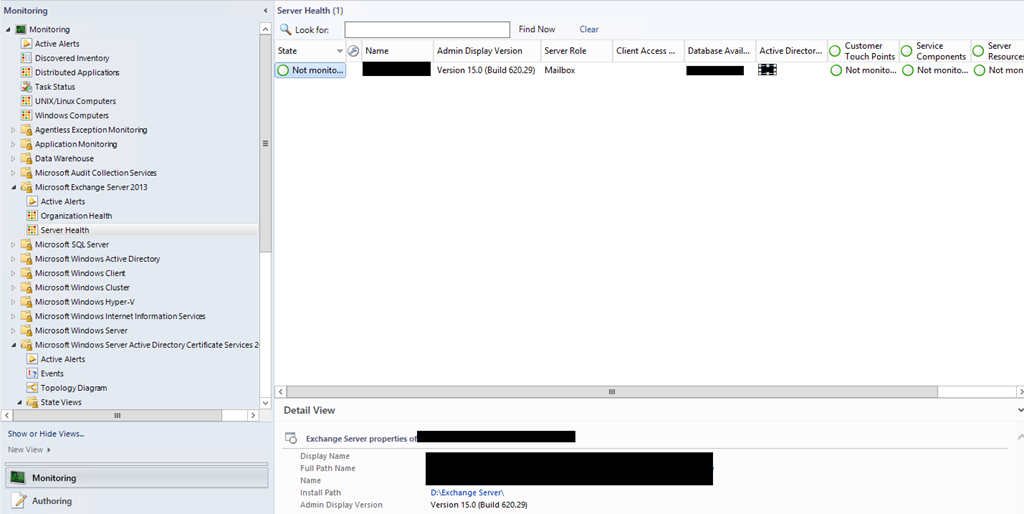The image size is (1024, 514).
Task: Click the Find Now button
Action: click(x=537, y=30)
